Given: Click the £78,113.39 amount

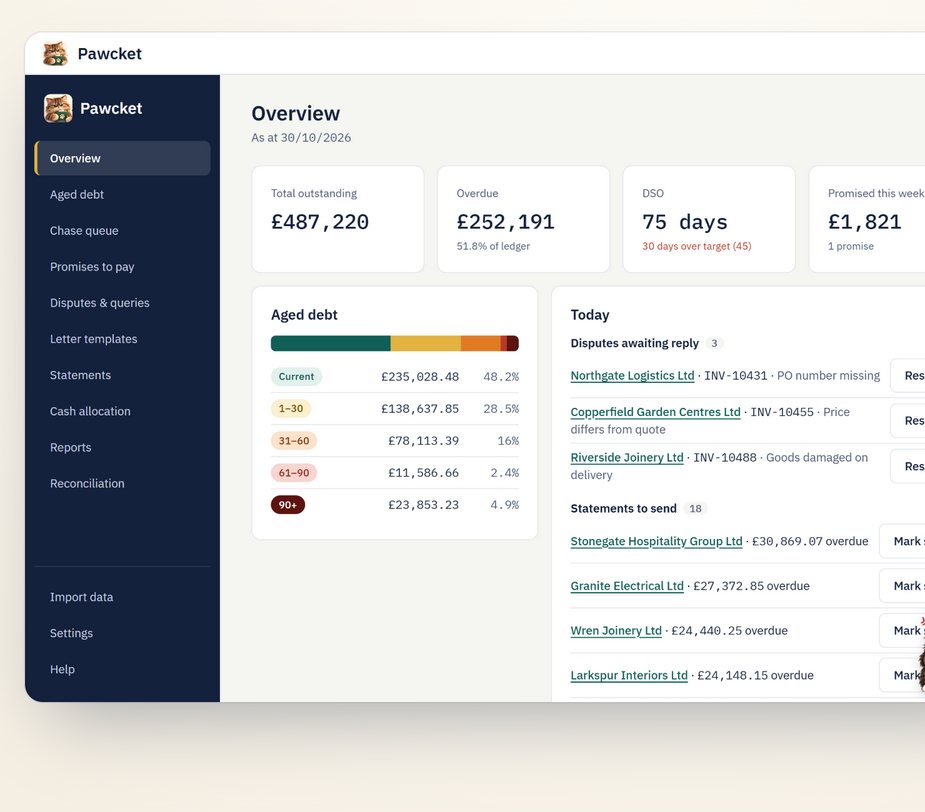Looking at the screenshot, I should tap(424, 441).
